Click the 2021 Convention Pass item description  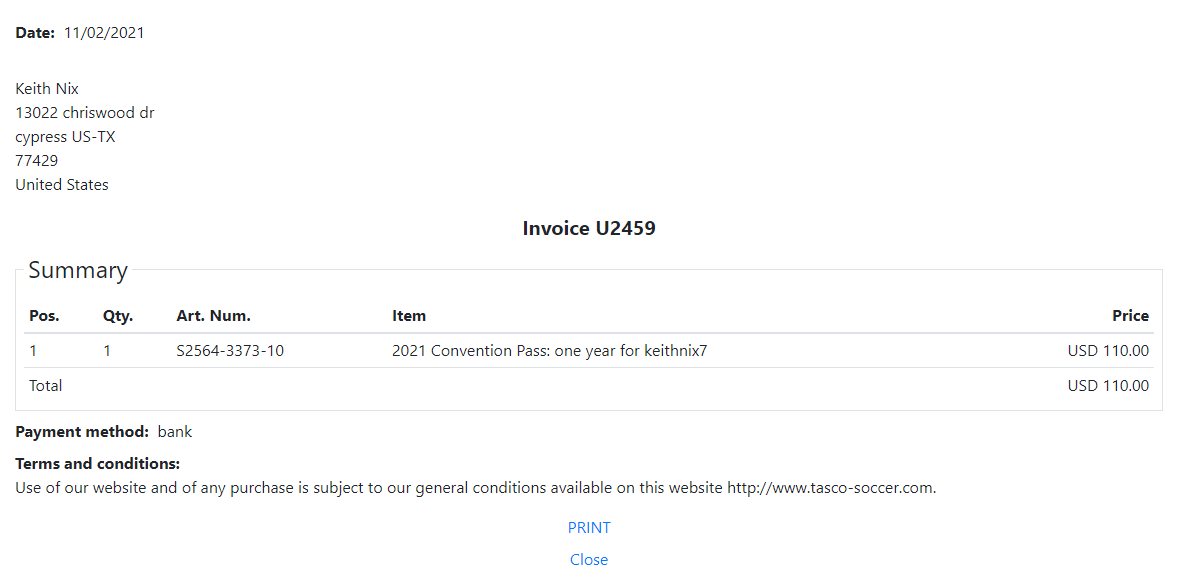coord(550,350)
